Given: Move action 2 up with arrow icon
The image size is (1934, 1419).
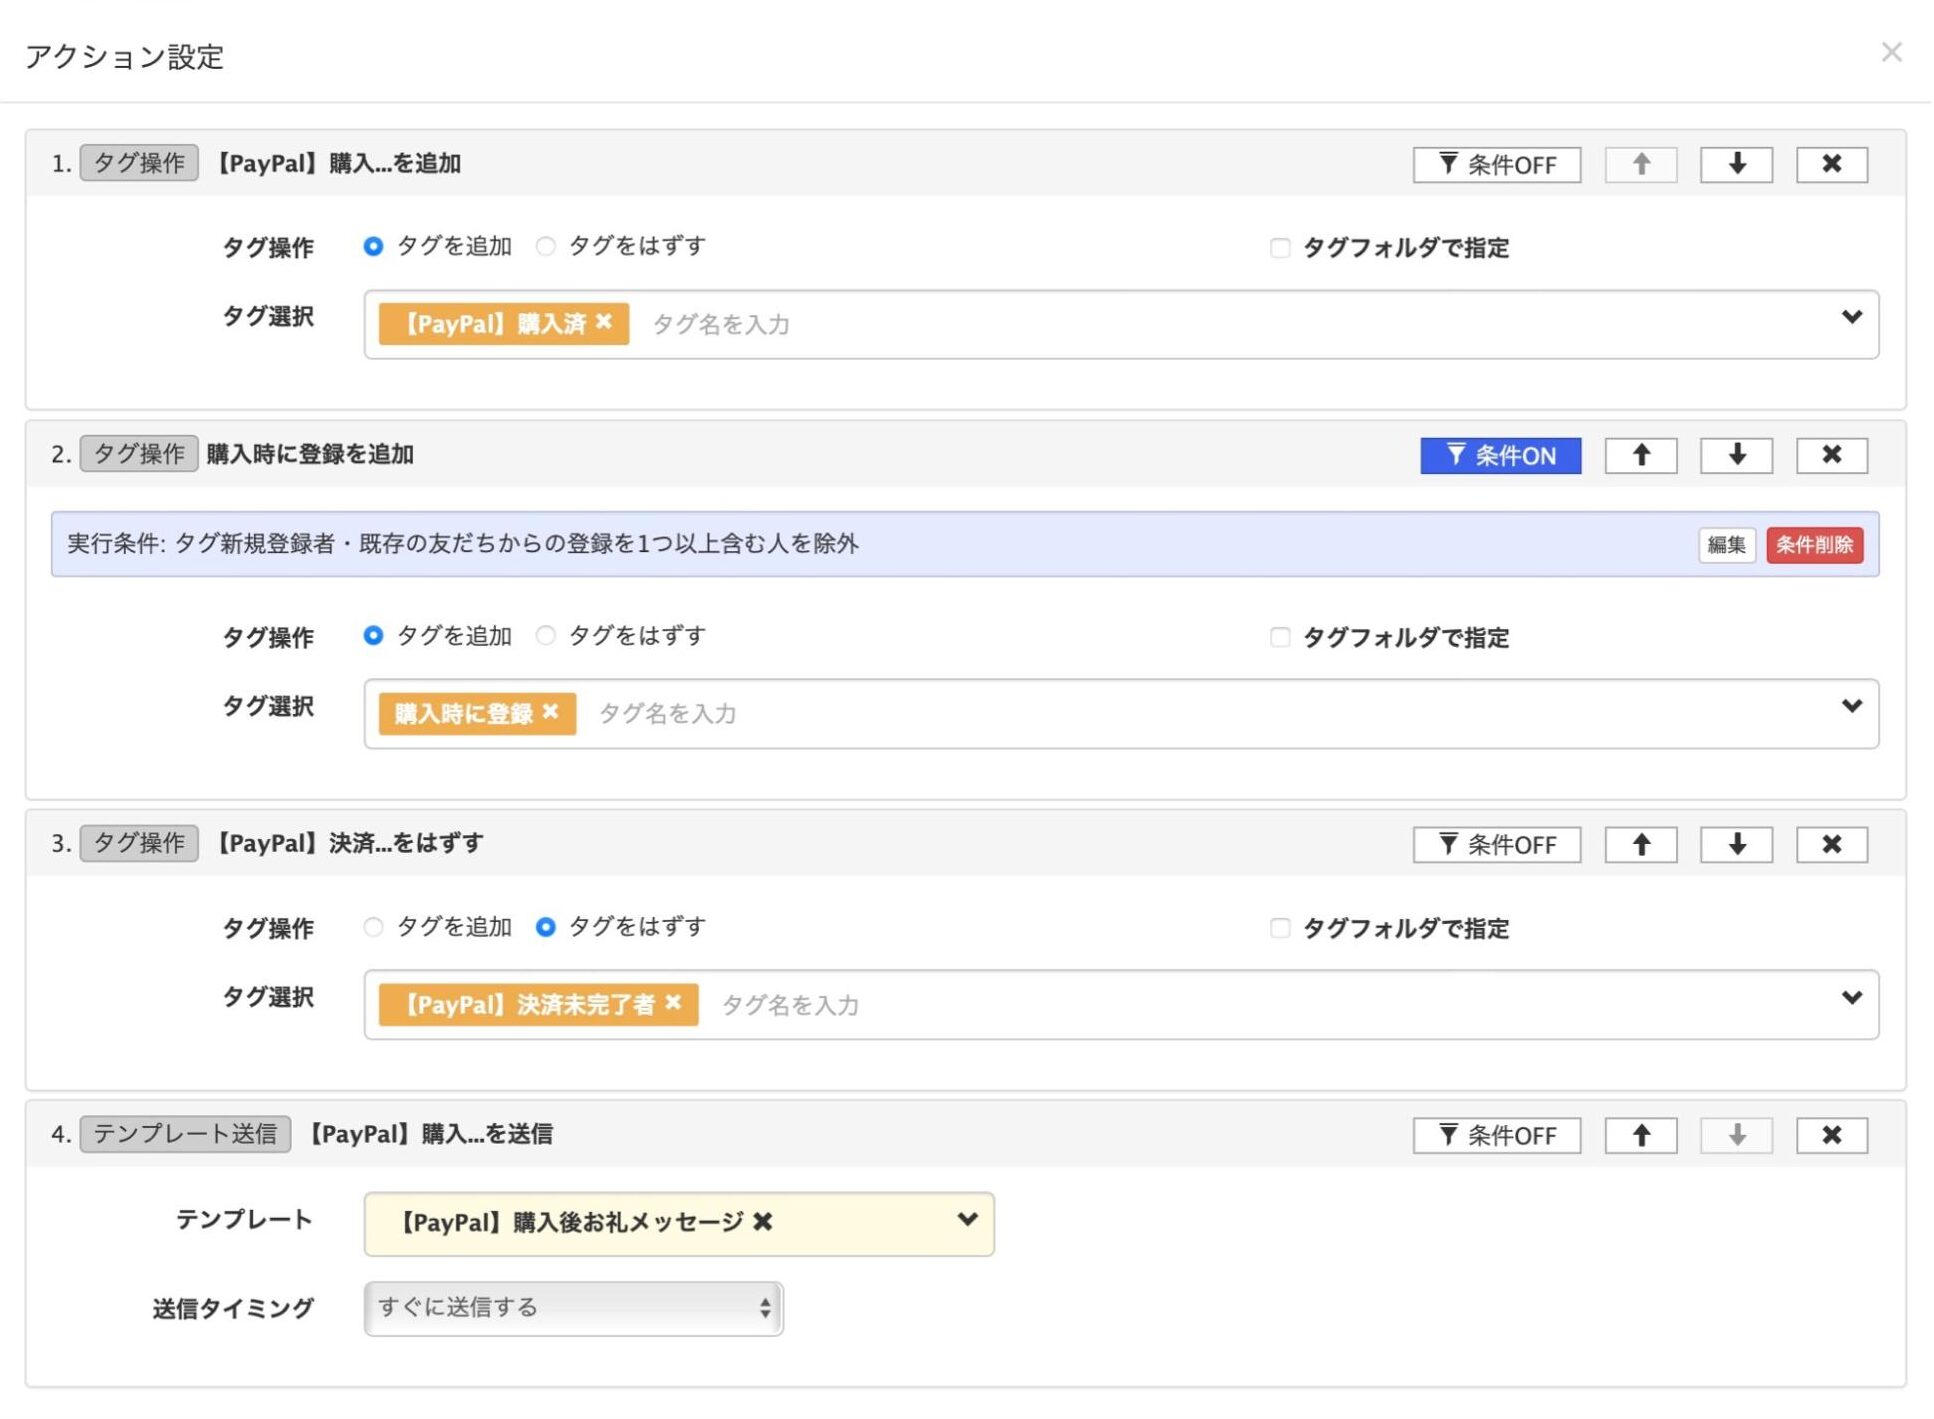Looking at the screenshot, I should 1640,455.
